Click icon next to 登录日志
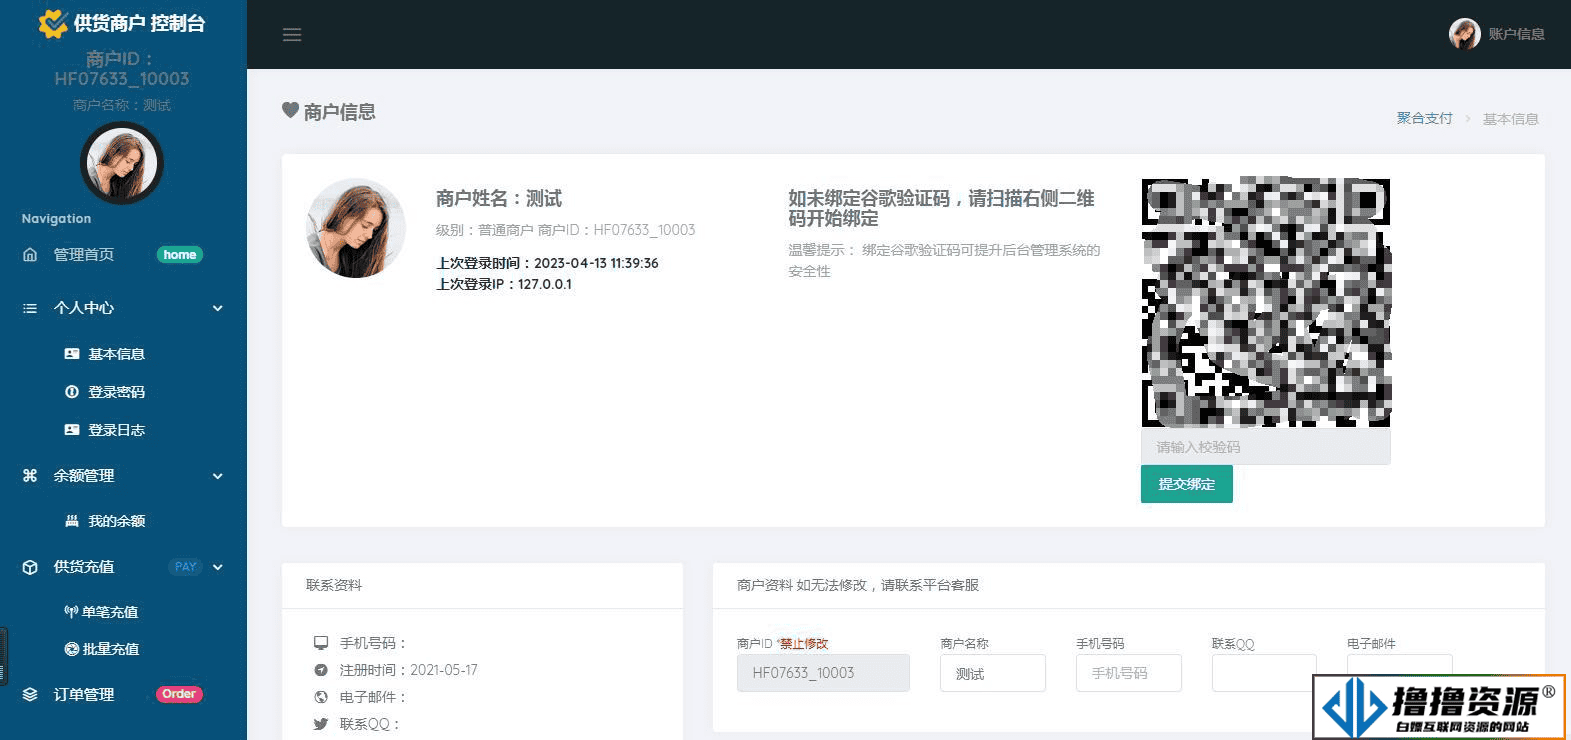Image resolution: width=1571 pixels, height=740 pixels. [72, 430]
